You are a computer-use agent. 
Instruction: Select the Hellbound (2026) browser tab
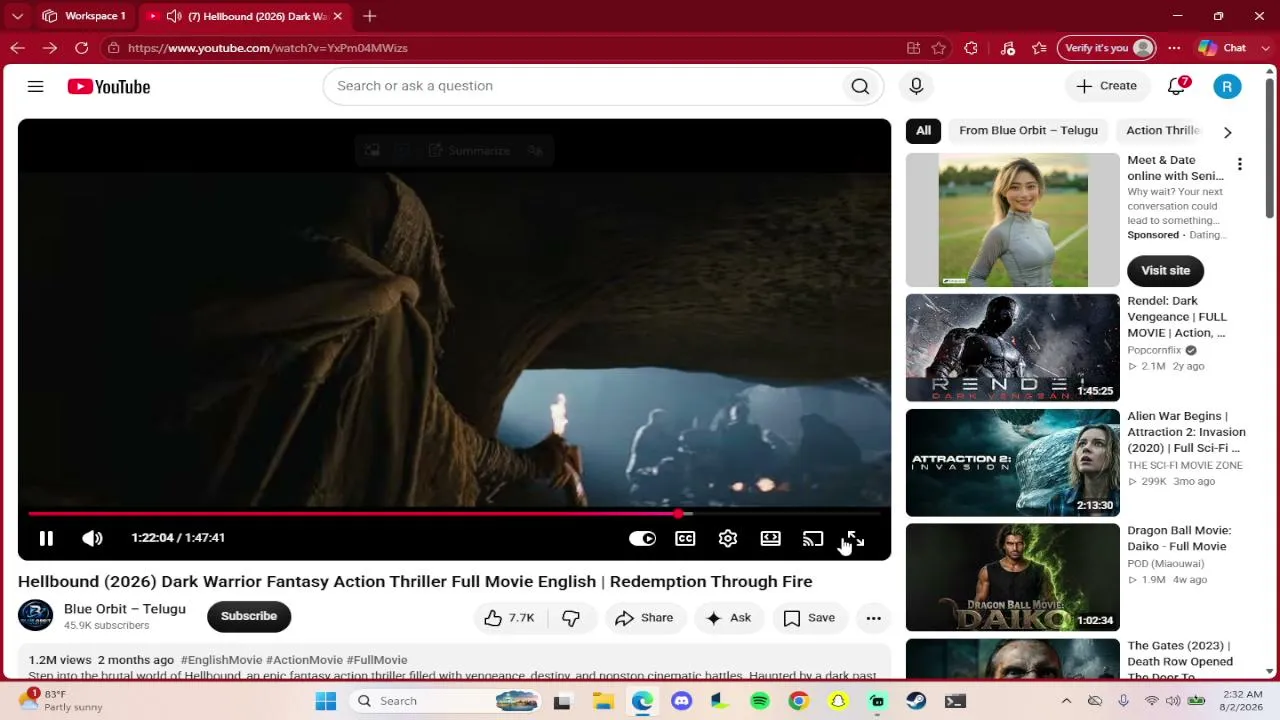point(244,16)
